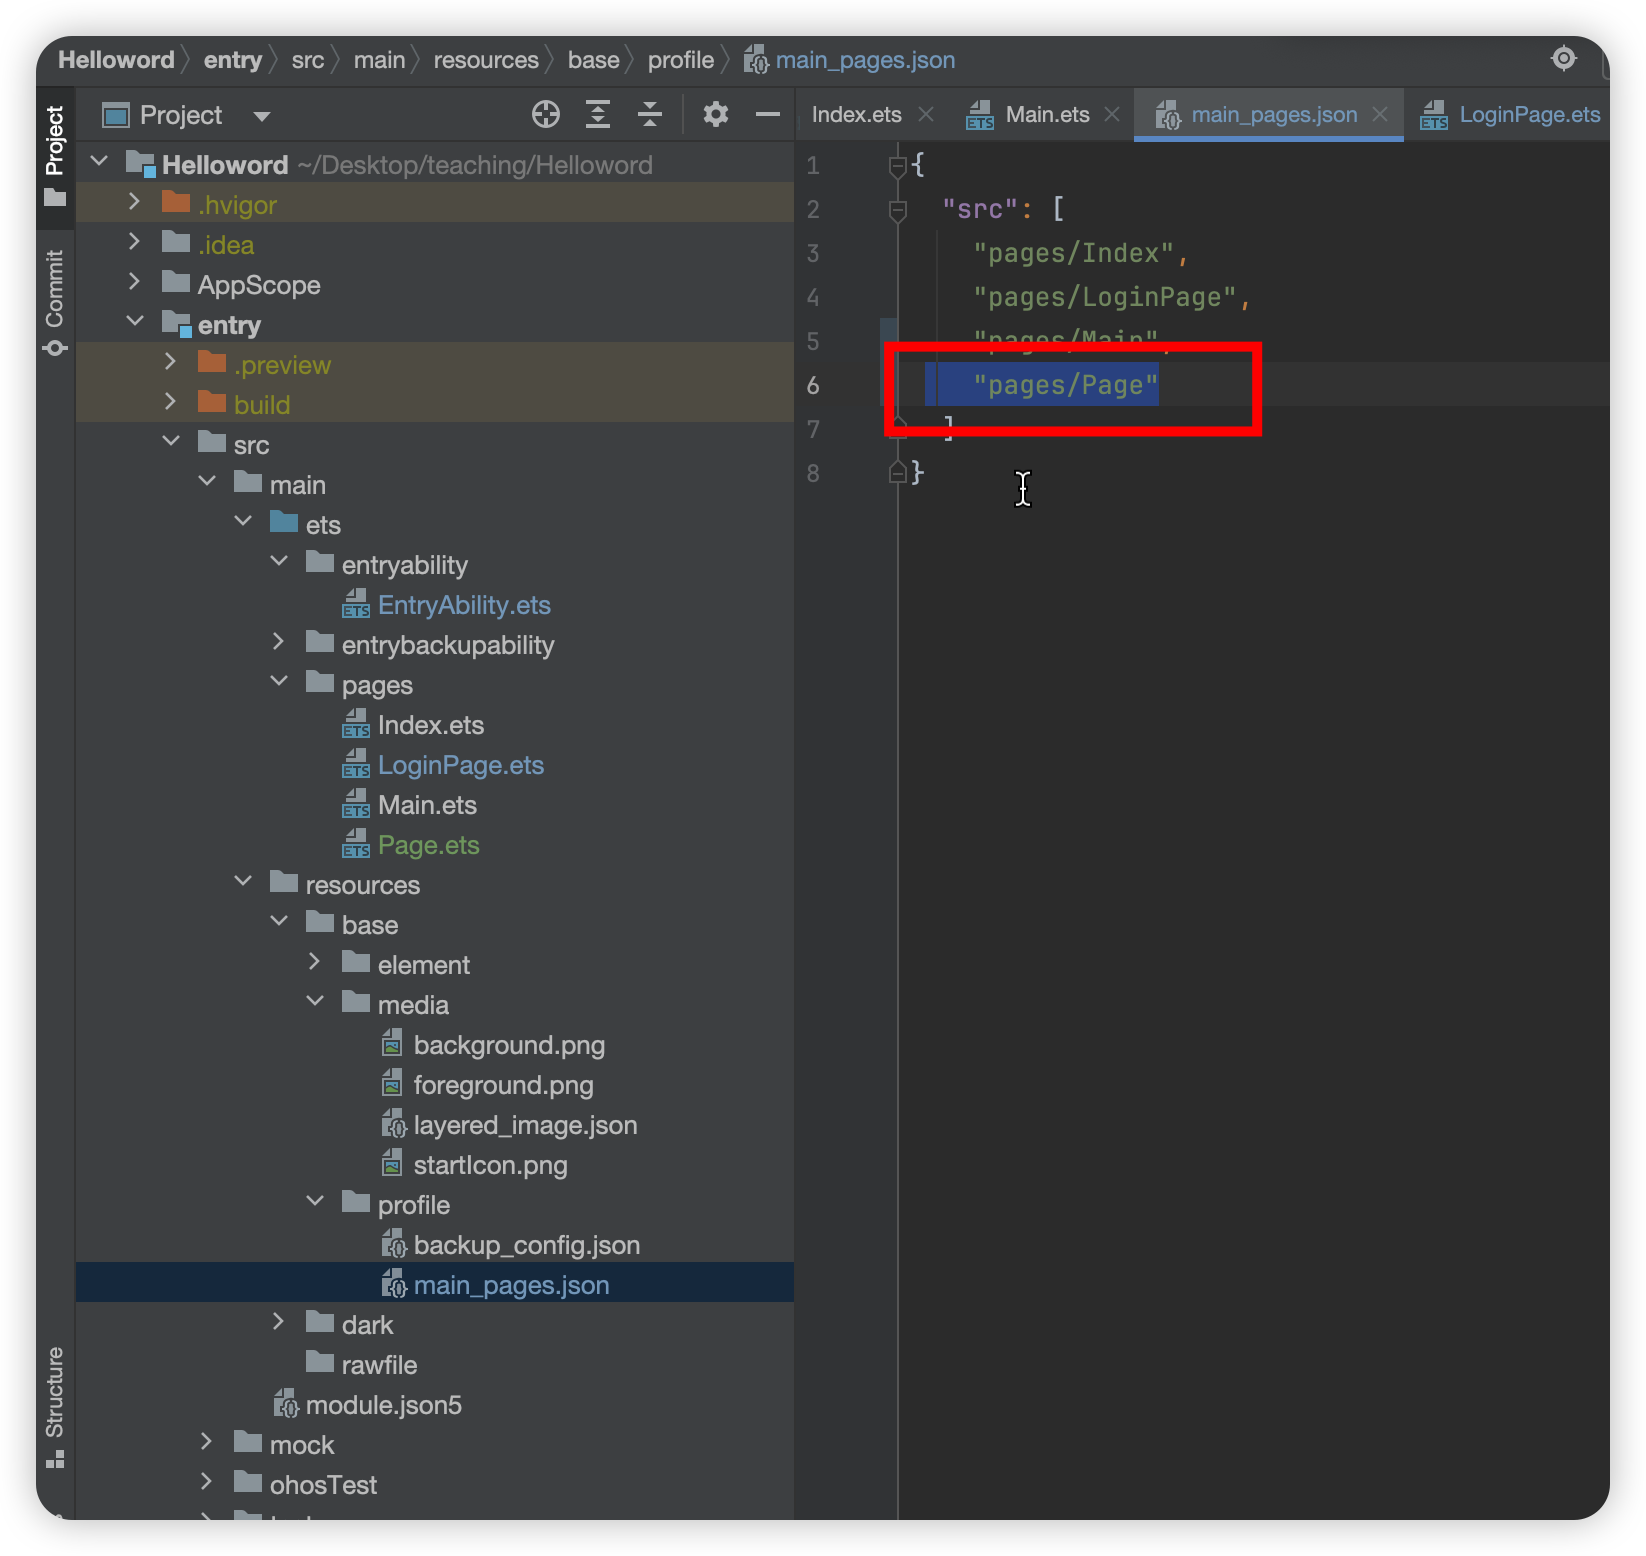Open the Commit tool window

pos(55,301)
